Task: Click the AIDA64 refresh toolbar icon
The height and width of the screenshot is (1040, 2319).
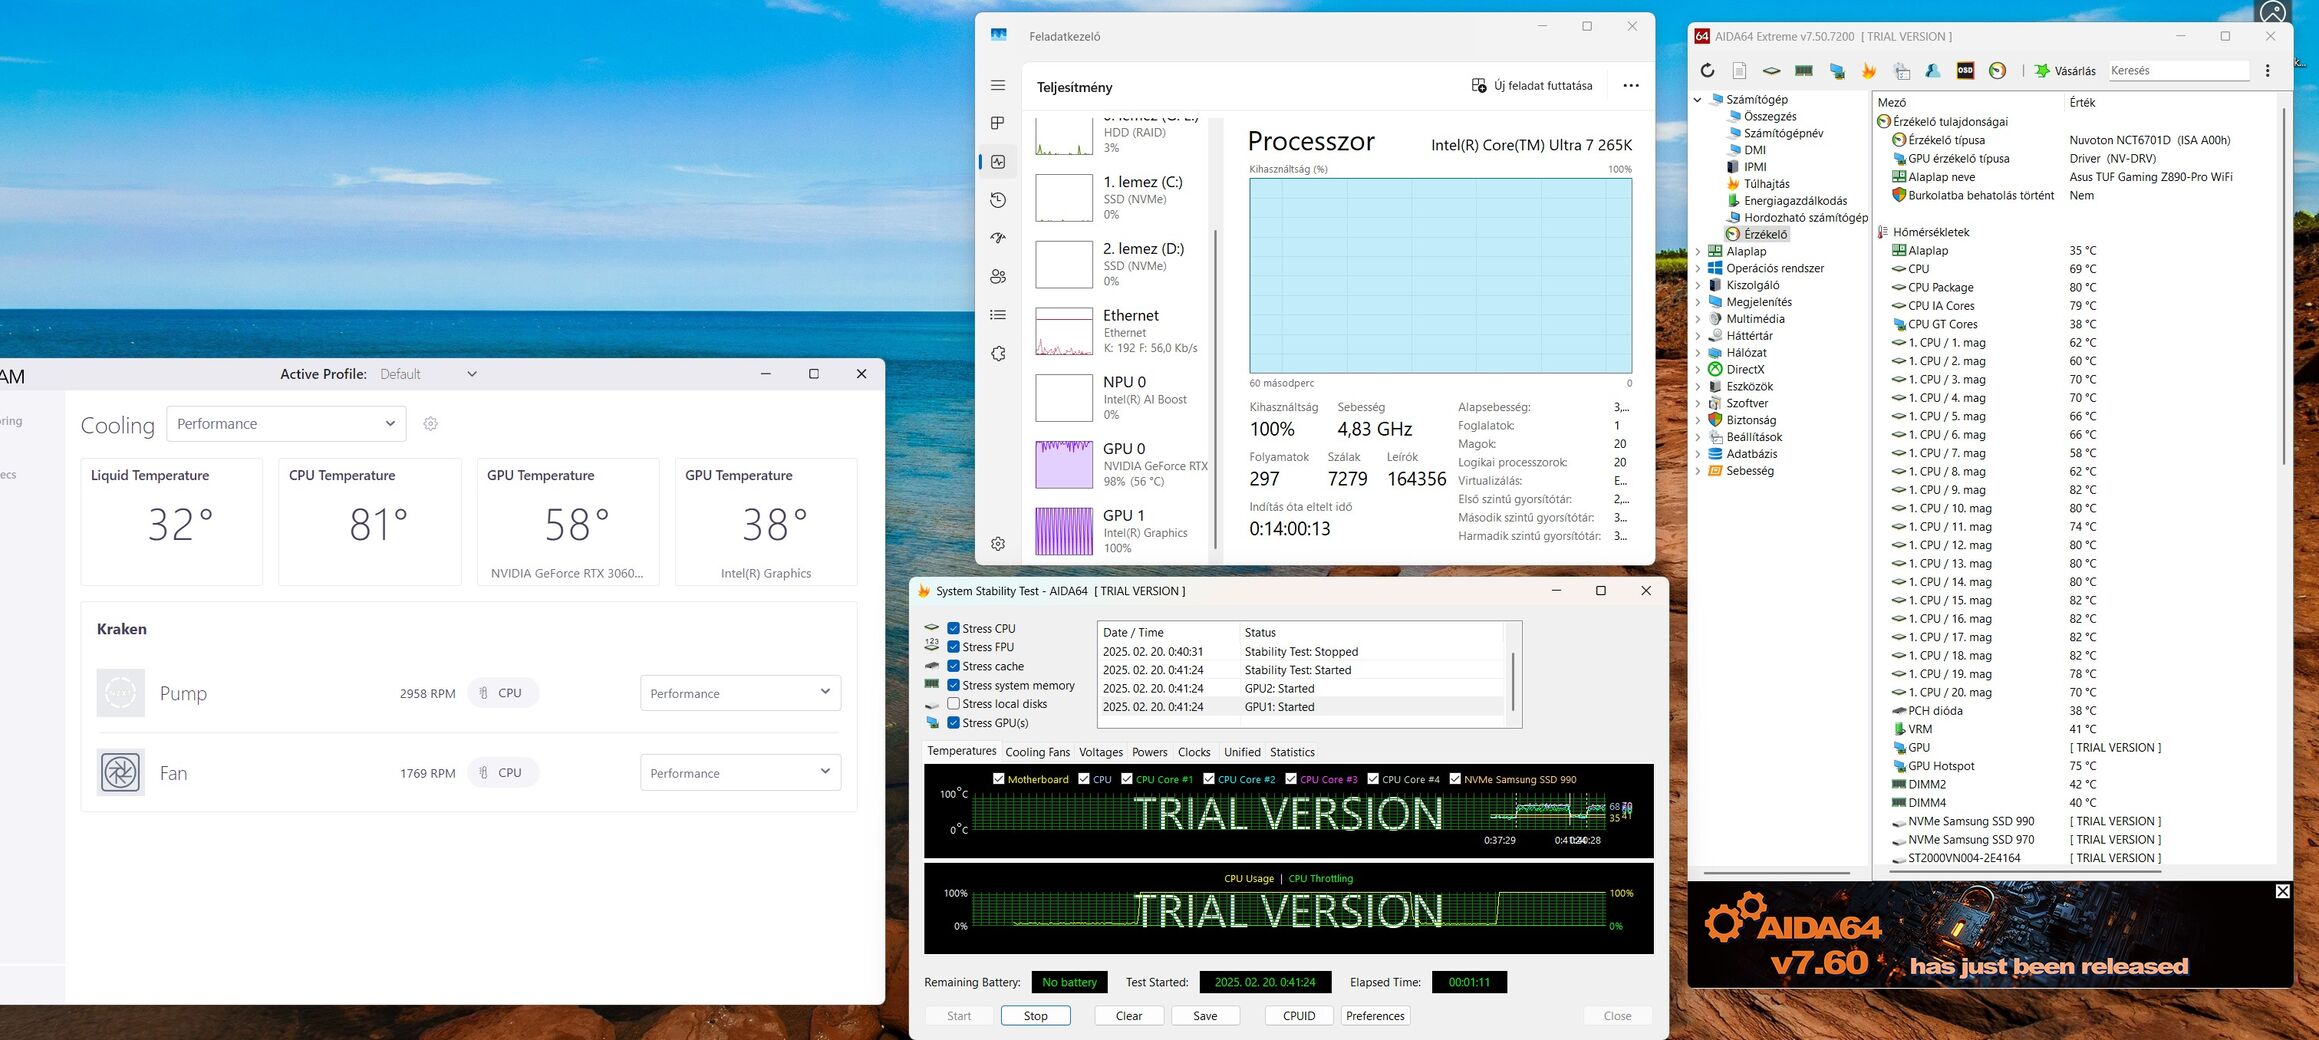Action: [1707, 71]
